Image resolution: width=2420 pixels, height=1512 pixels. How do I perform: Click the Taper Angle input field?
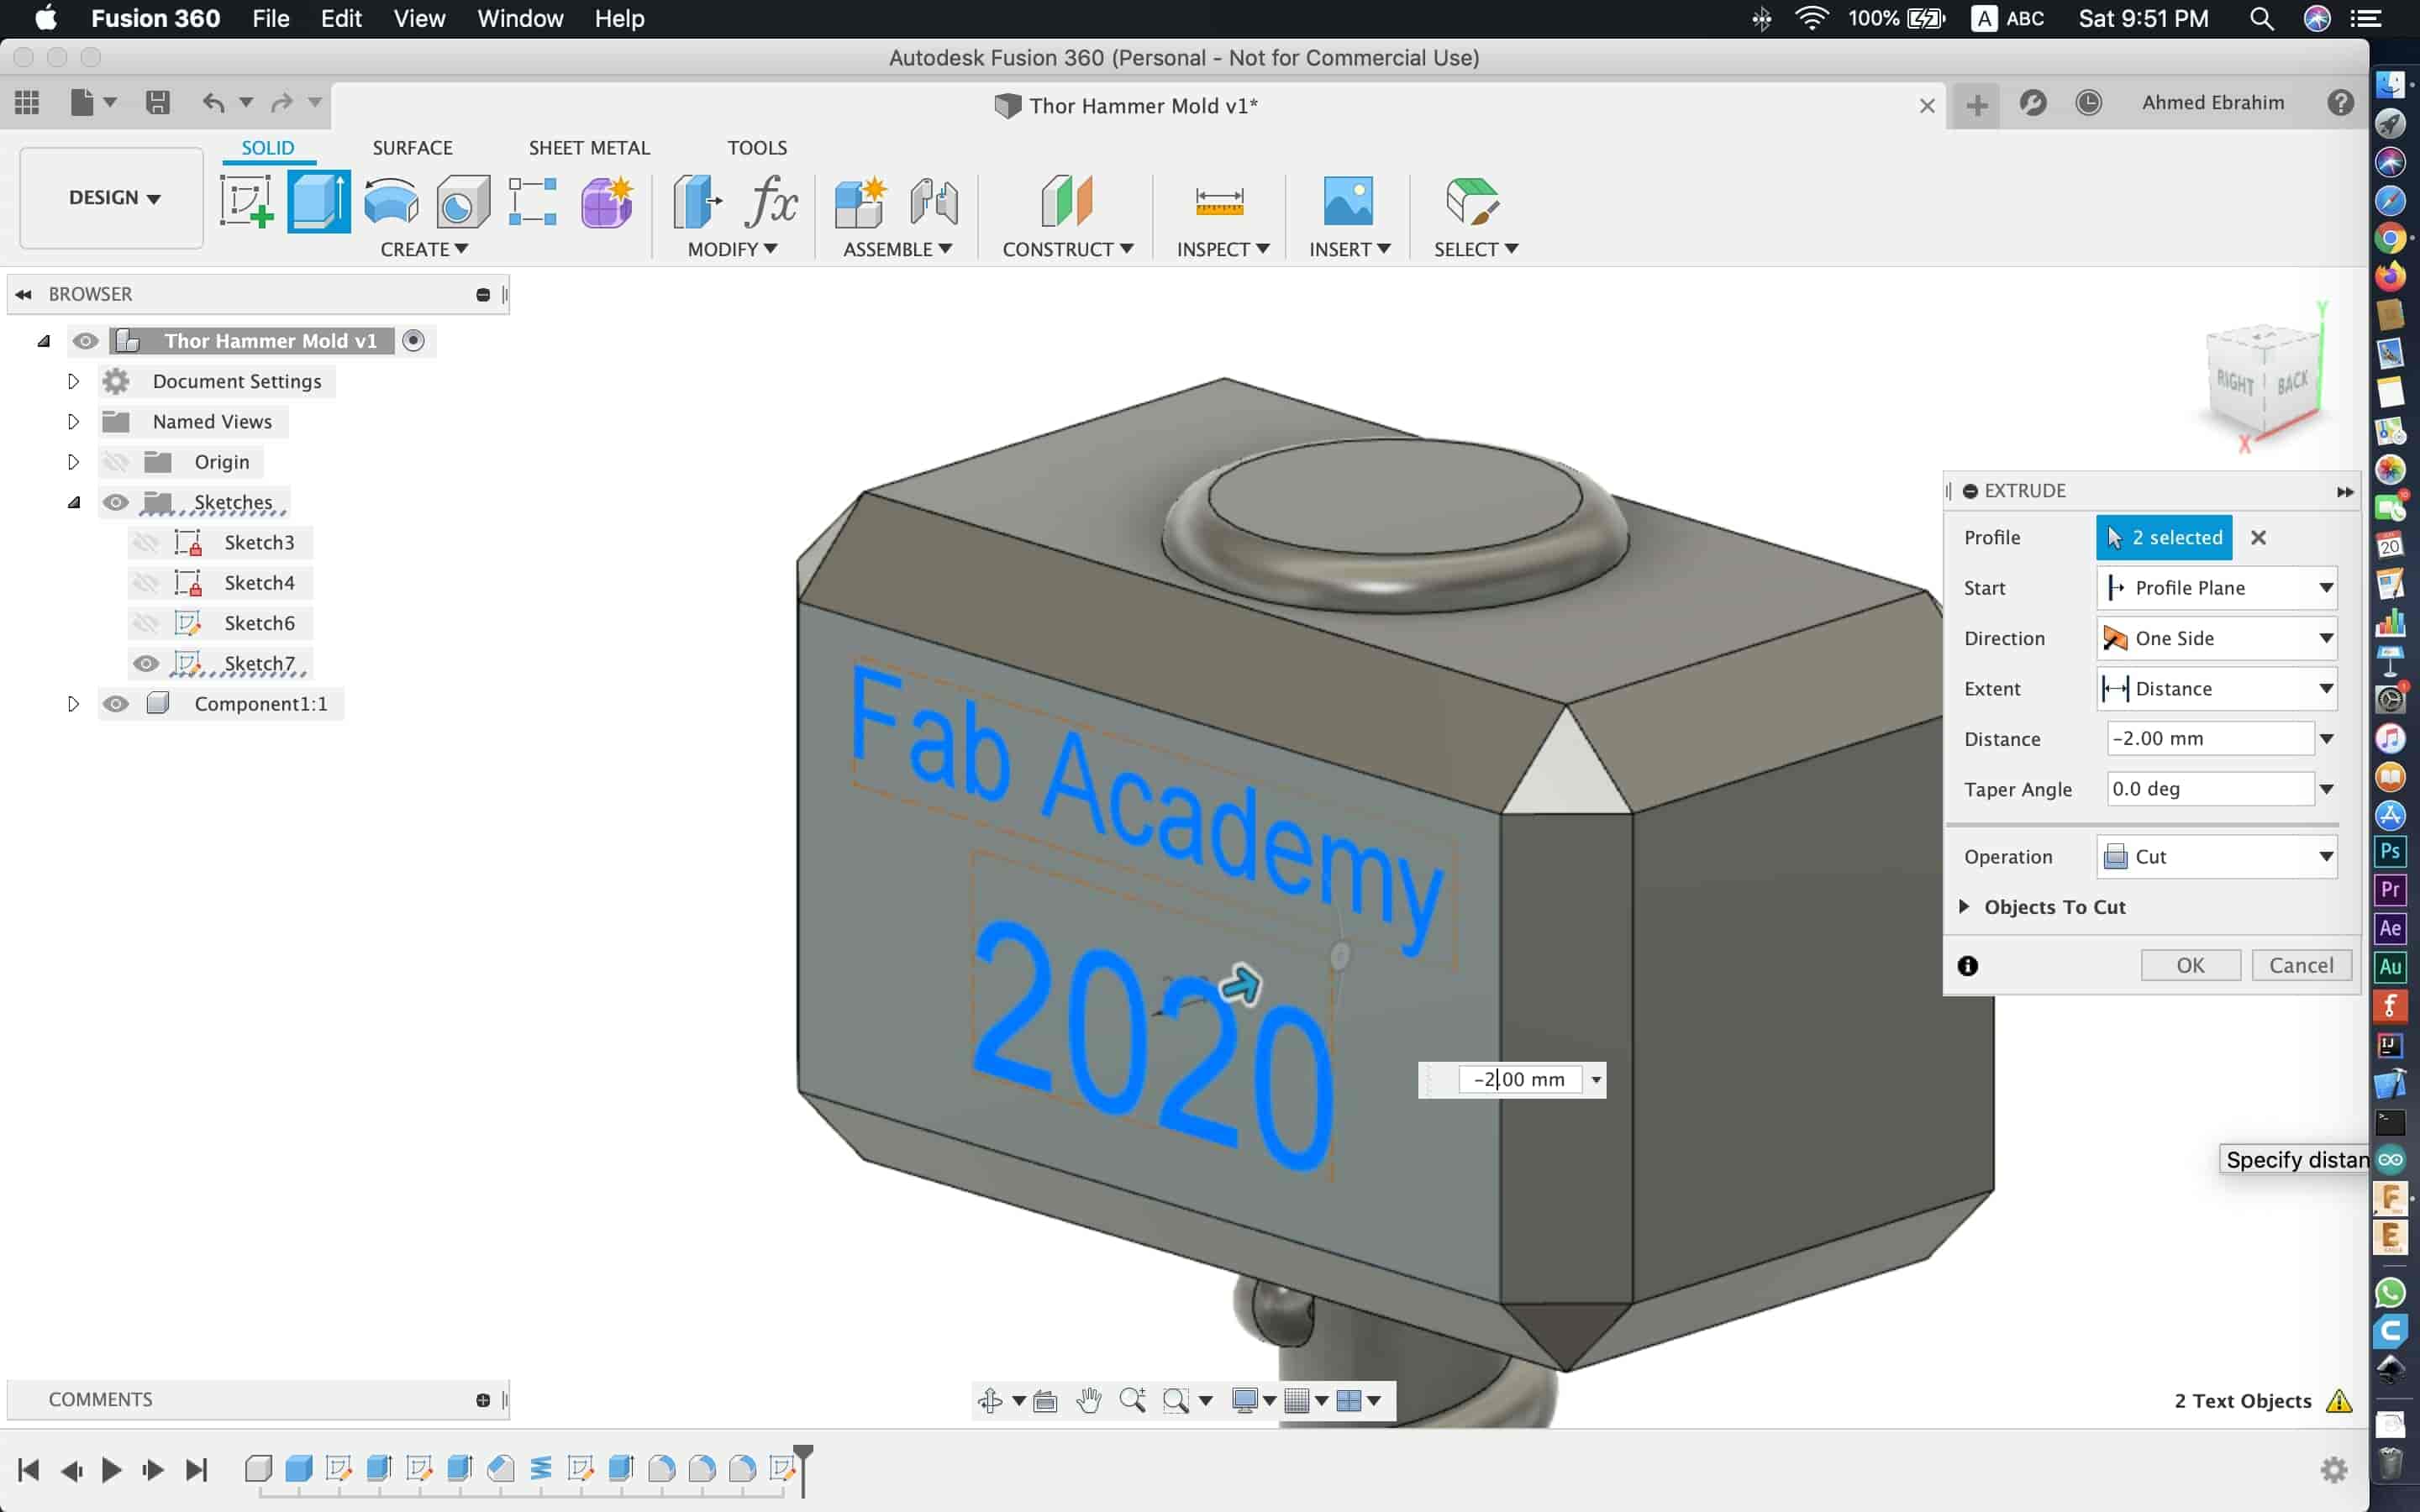[x=2209, y=789]
